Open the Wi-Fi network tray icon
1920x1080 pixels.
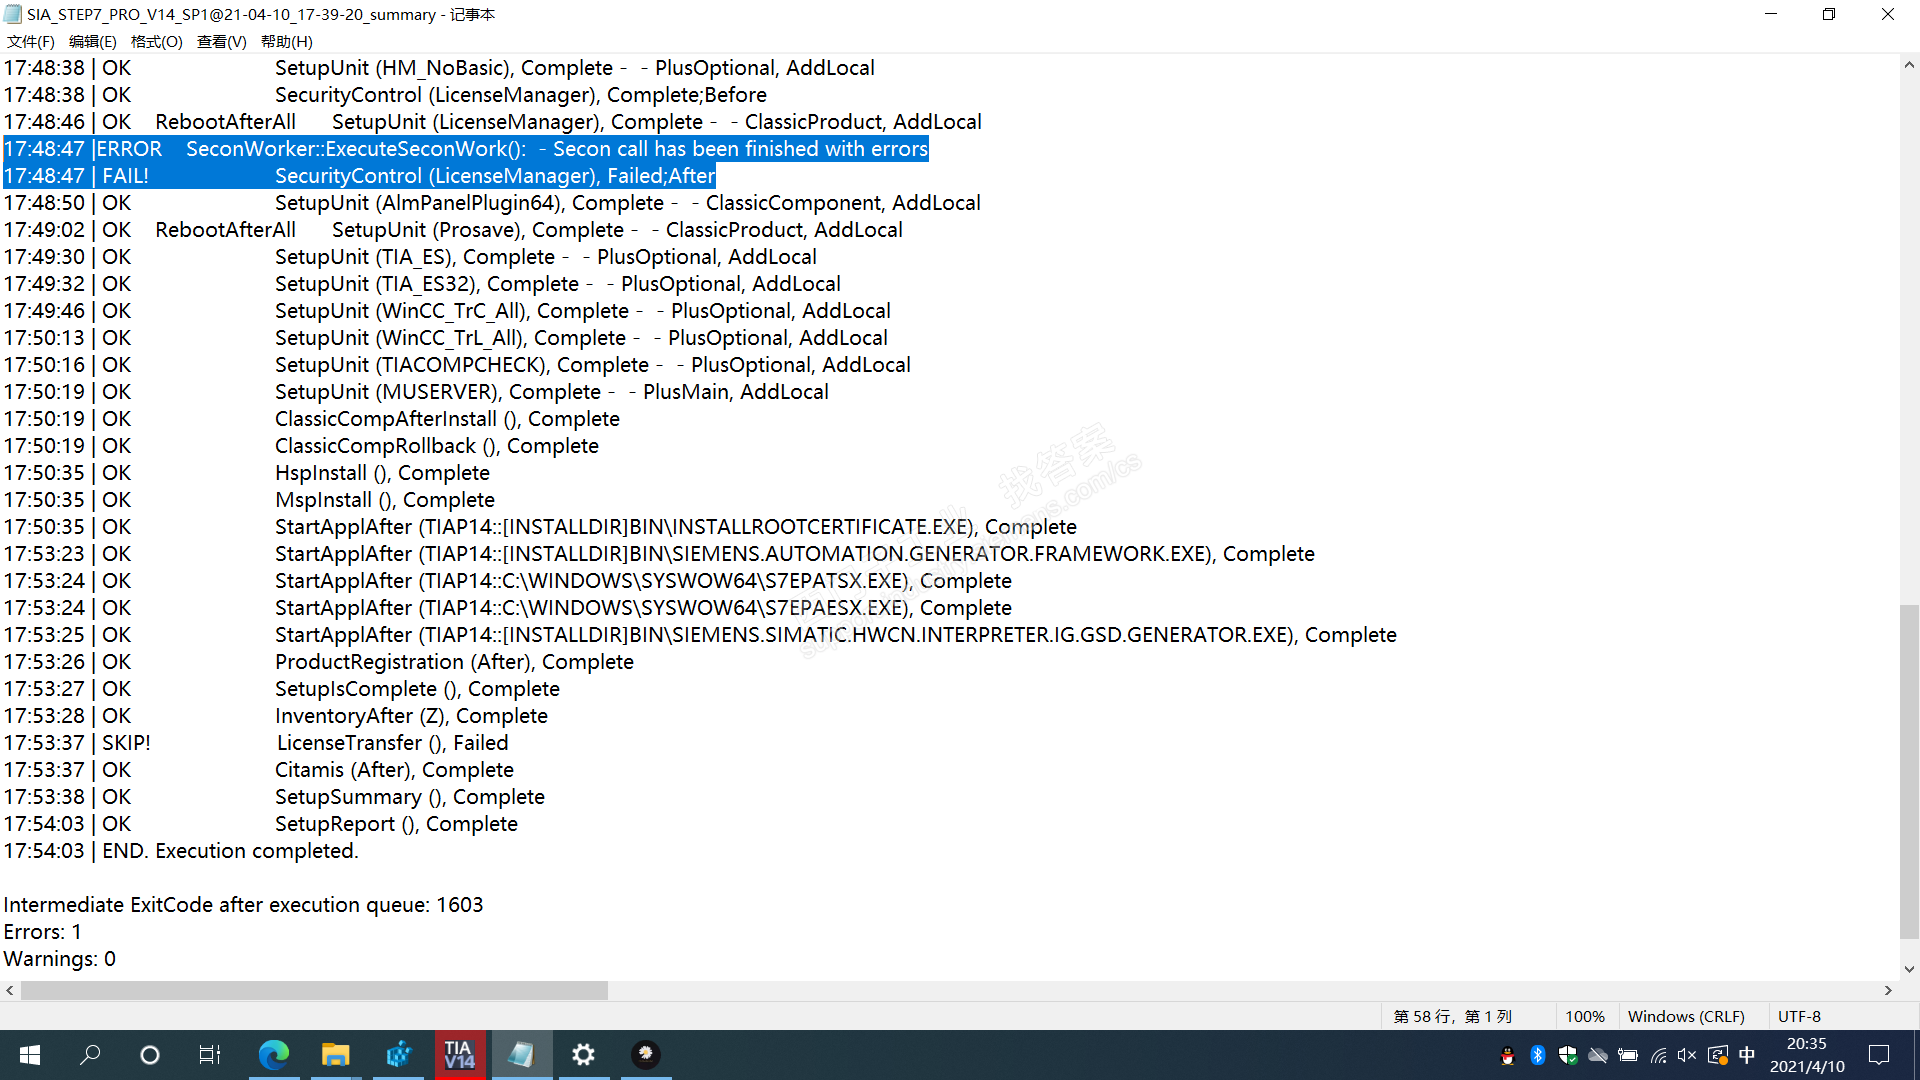click(x=1658, y=1055)
